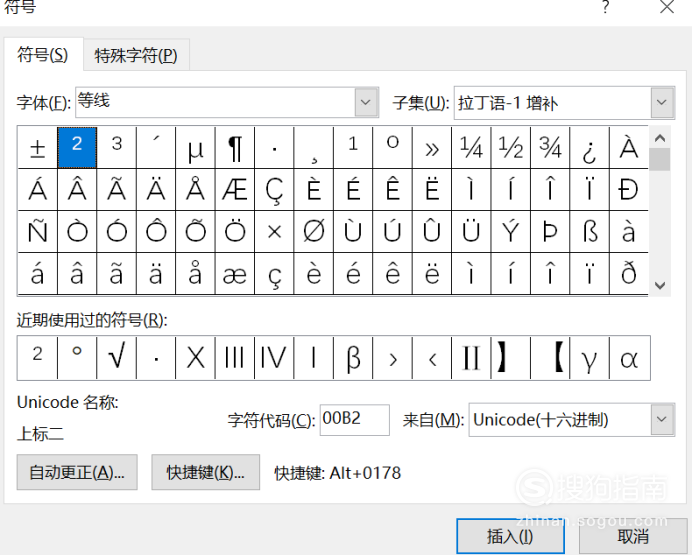This screenshot has width=692, height=555.
Task: Pick recently used › angle quote symbol
Action: tap(392, 358)
